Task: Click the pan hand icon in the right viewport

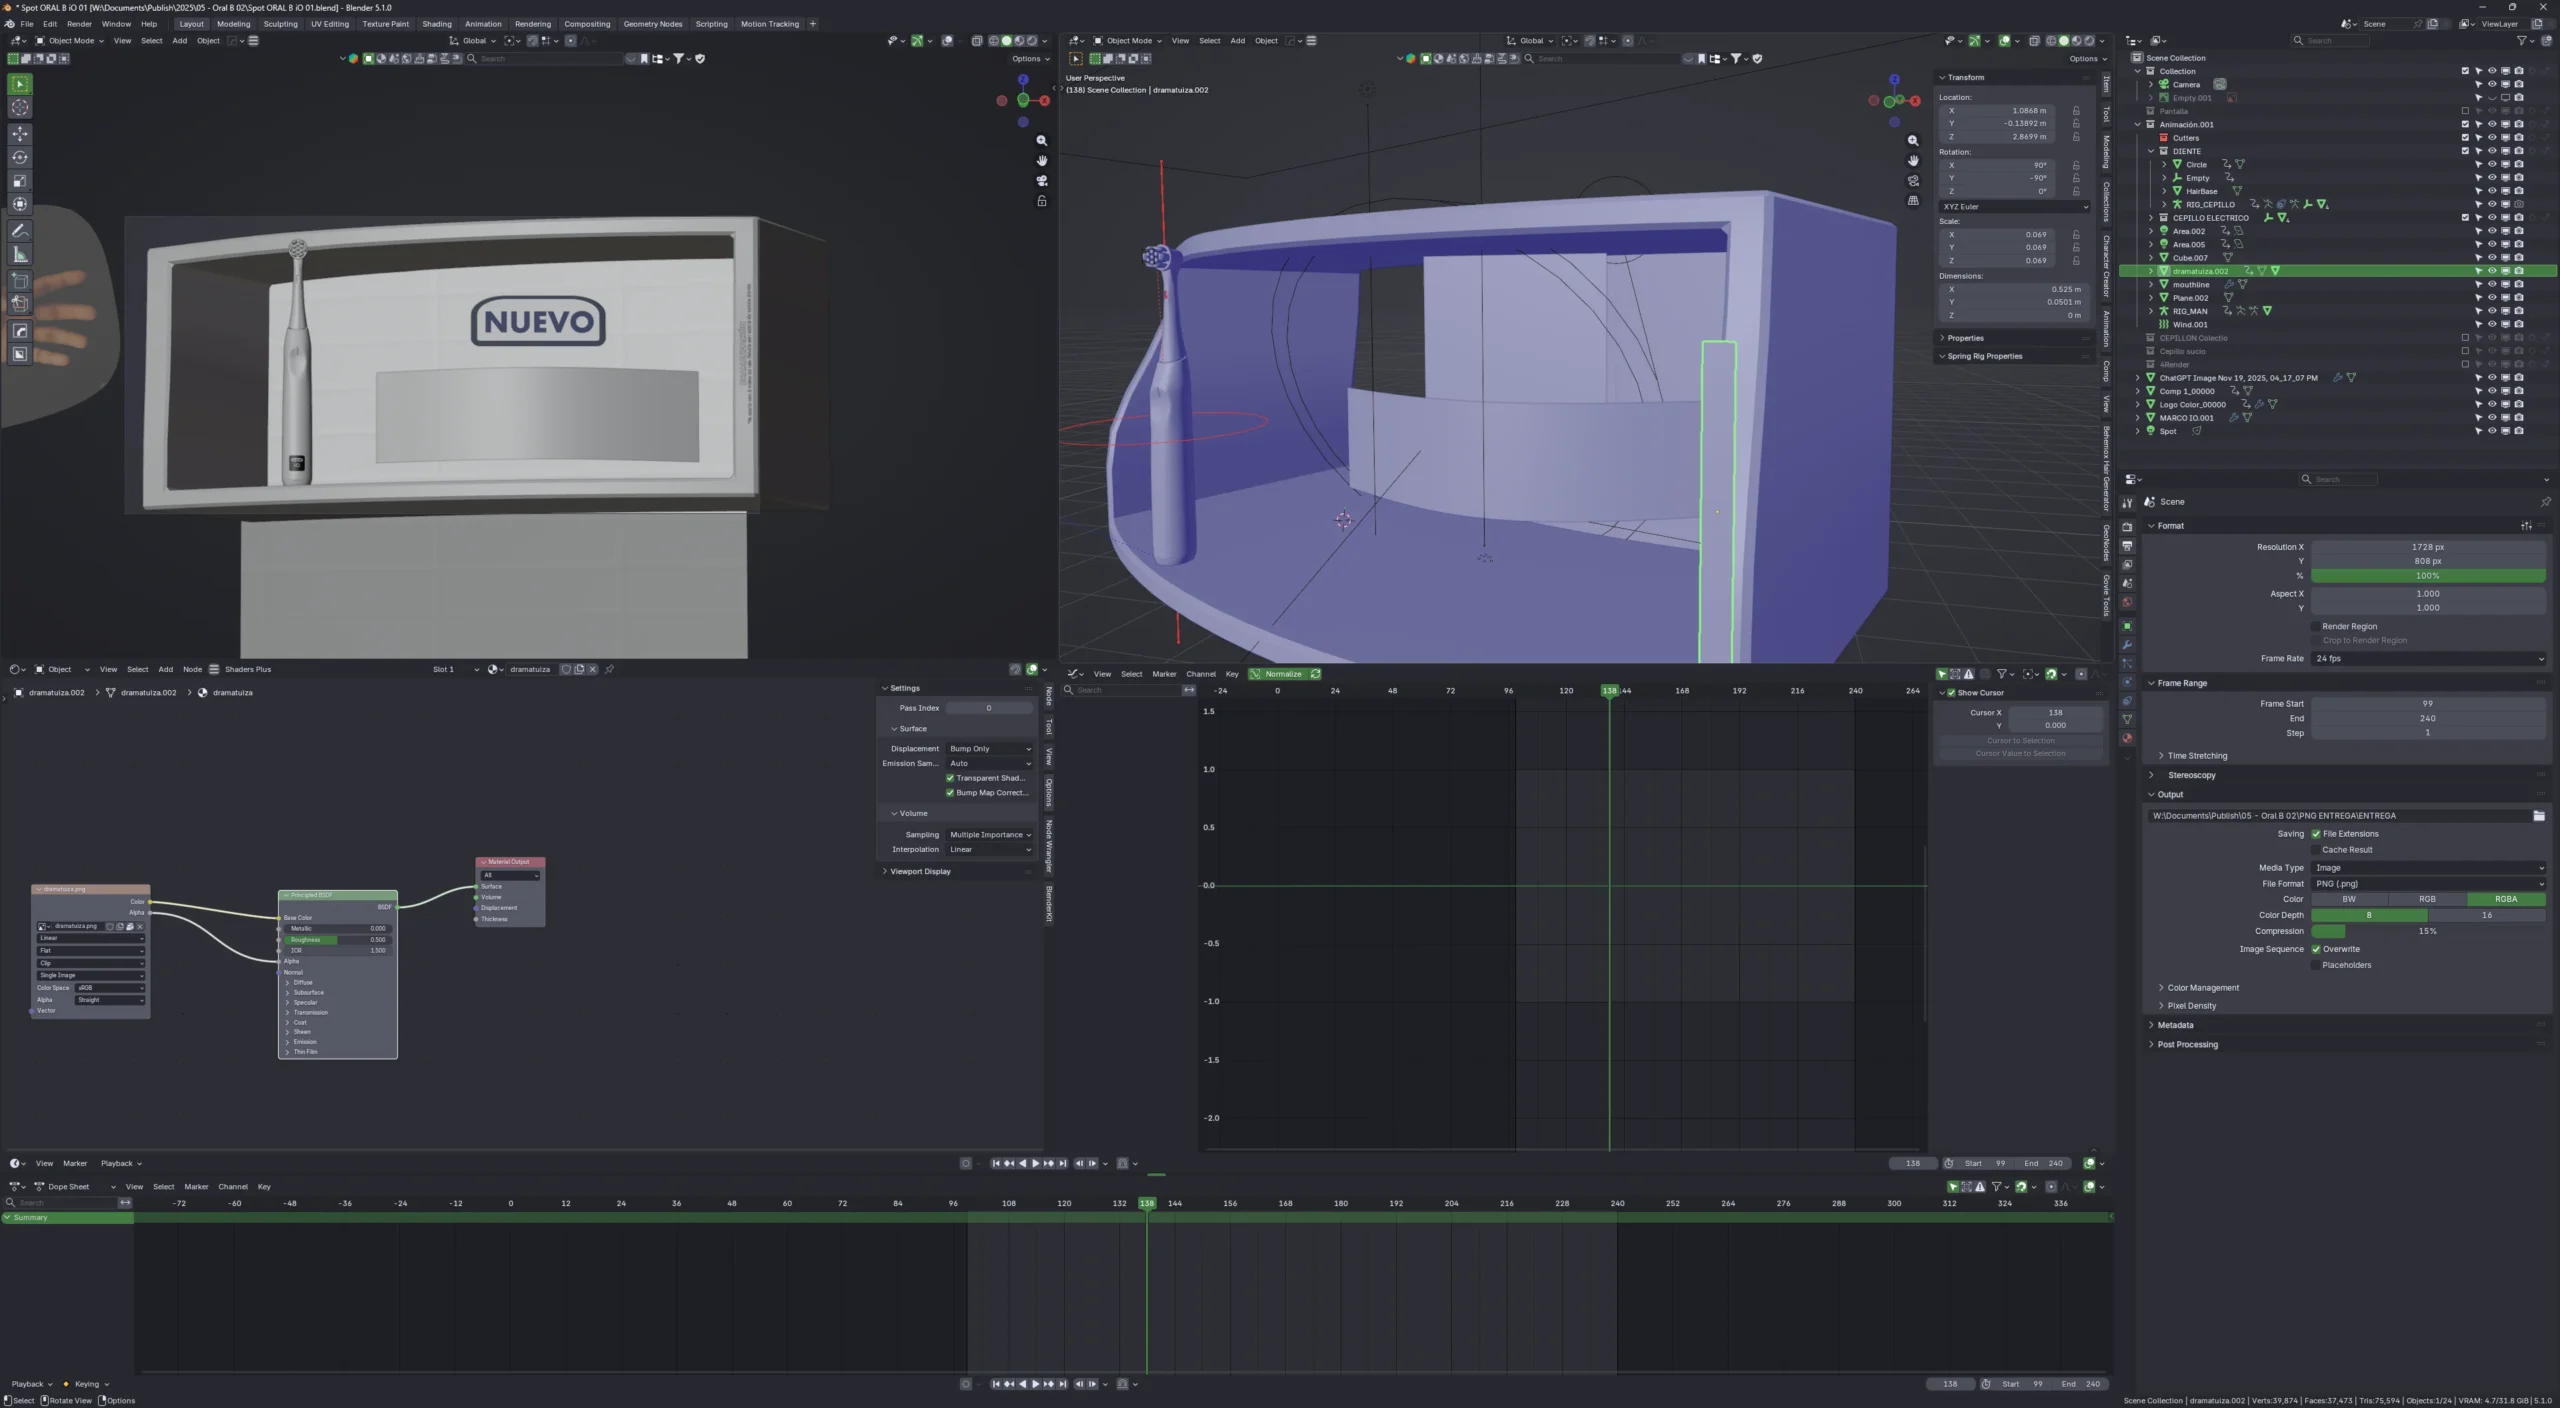Action: pyautogui.click(x=1913, y=161)
